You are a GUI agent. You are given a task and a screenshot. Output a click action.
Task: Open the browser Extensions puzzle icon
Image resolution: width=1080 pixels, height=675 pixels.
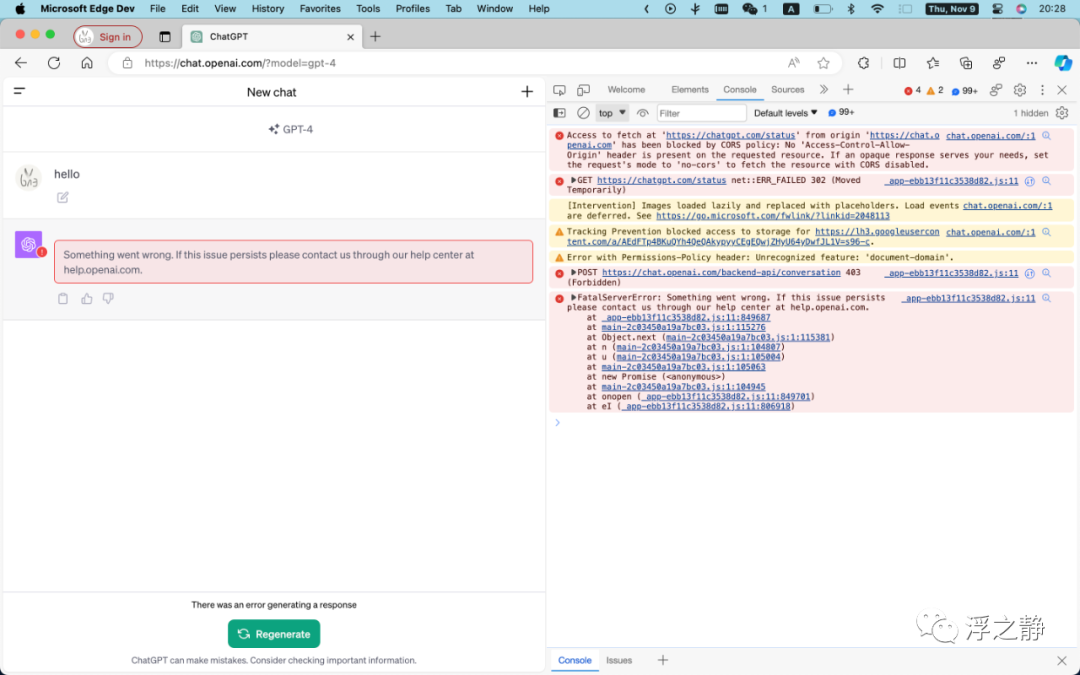point(864,63)
